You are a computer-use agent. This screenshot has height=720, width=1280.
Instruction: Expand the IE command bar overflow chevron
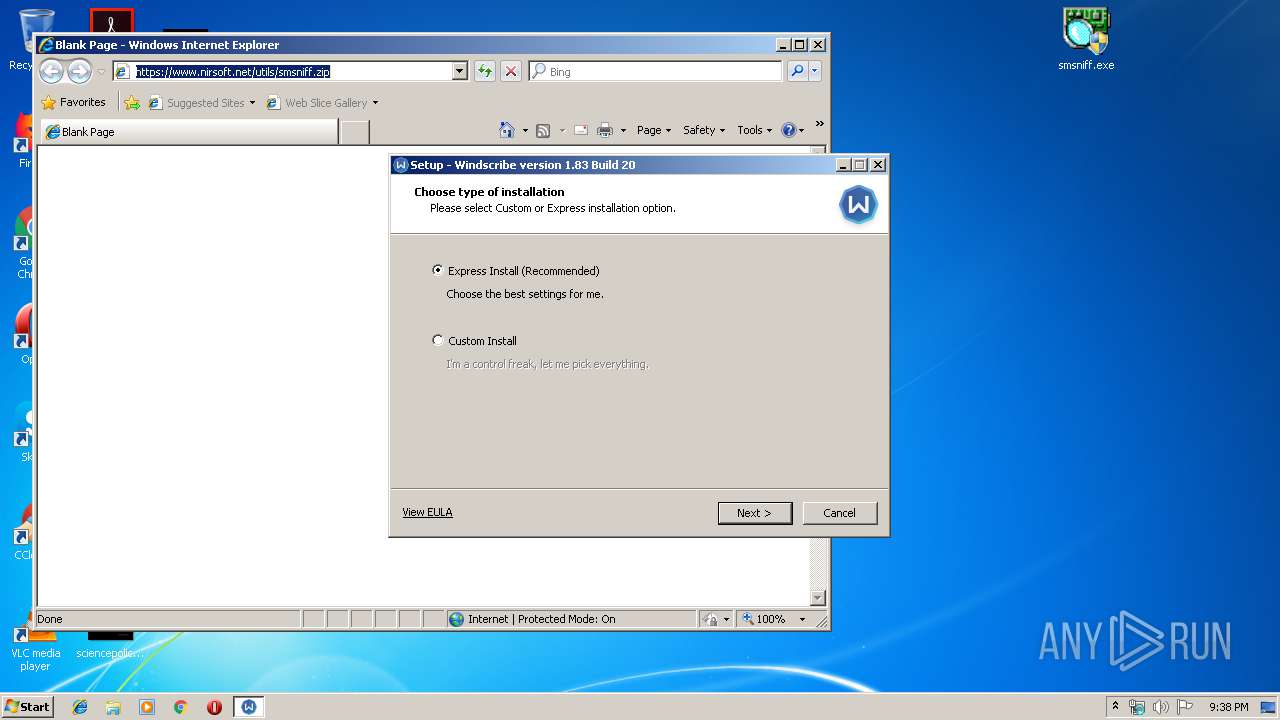click(x=819, y=124)
